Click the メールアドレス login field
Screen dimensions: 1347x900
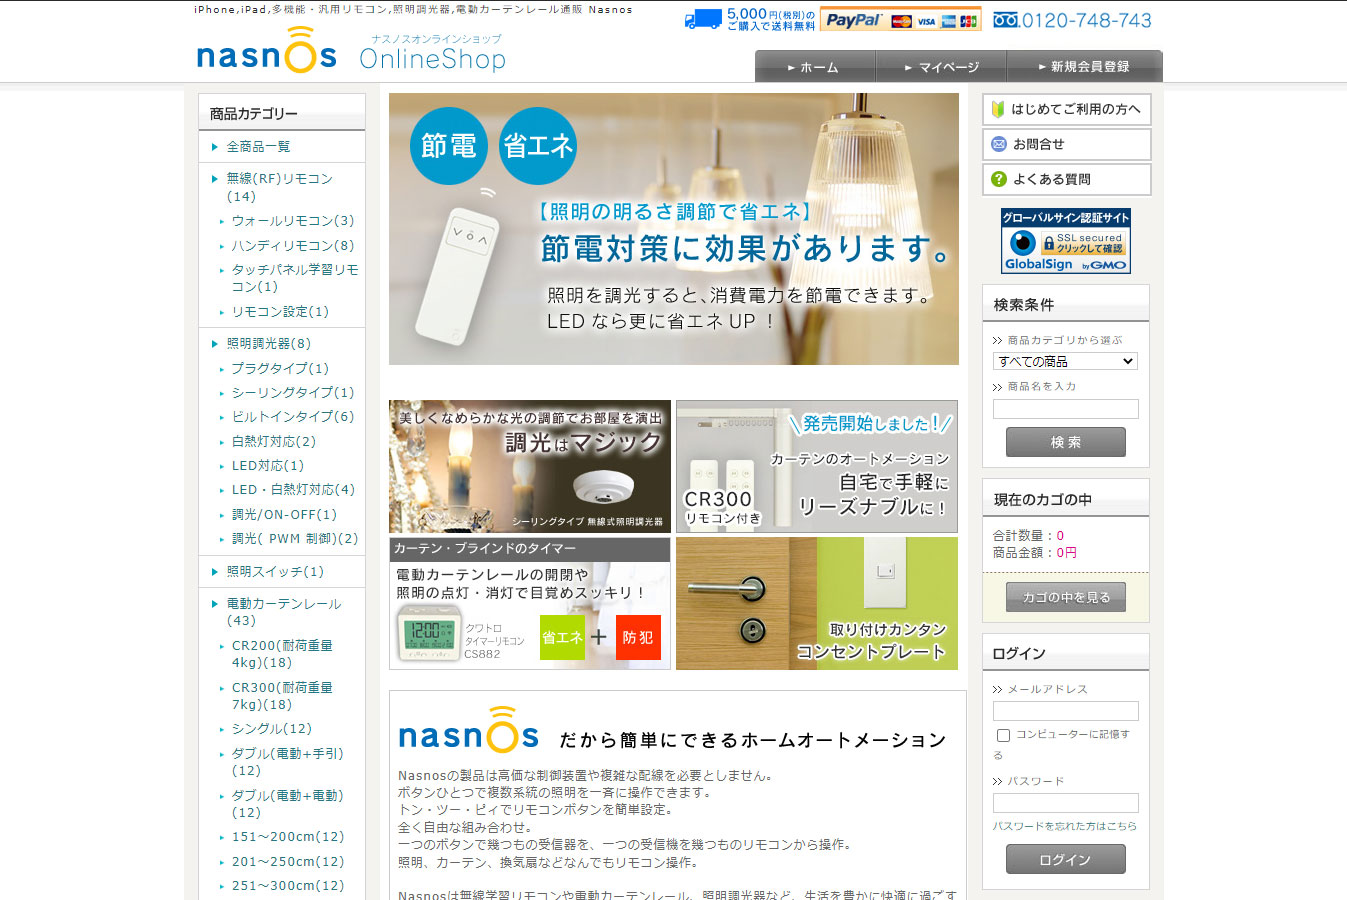point(1065,711)
